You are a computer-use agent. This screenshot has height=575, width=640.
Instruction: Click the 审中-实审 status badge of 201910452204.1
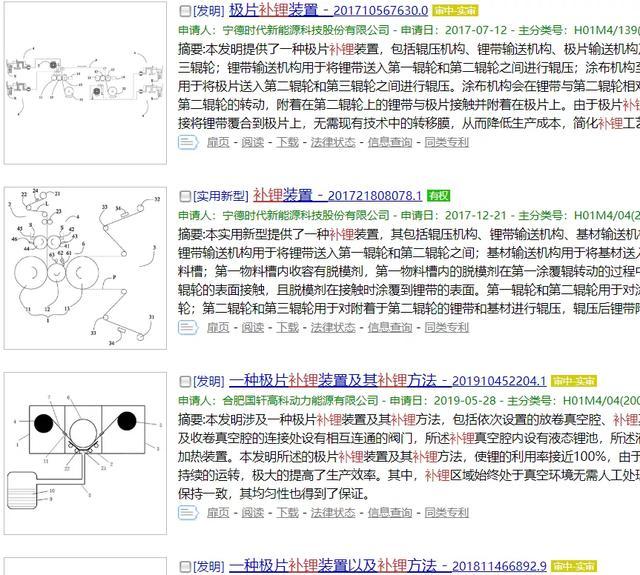(573, 381)
